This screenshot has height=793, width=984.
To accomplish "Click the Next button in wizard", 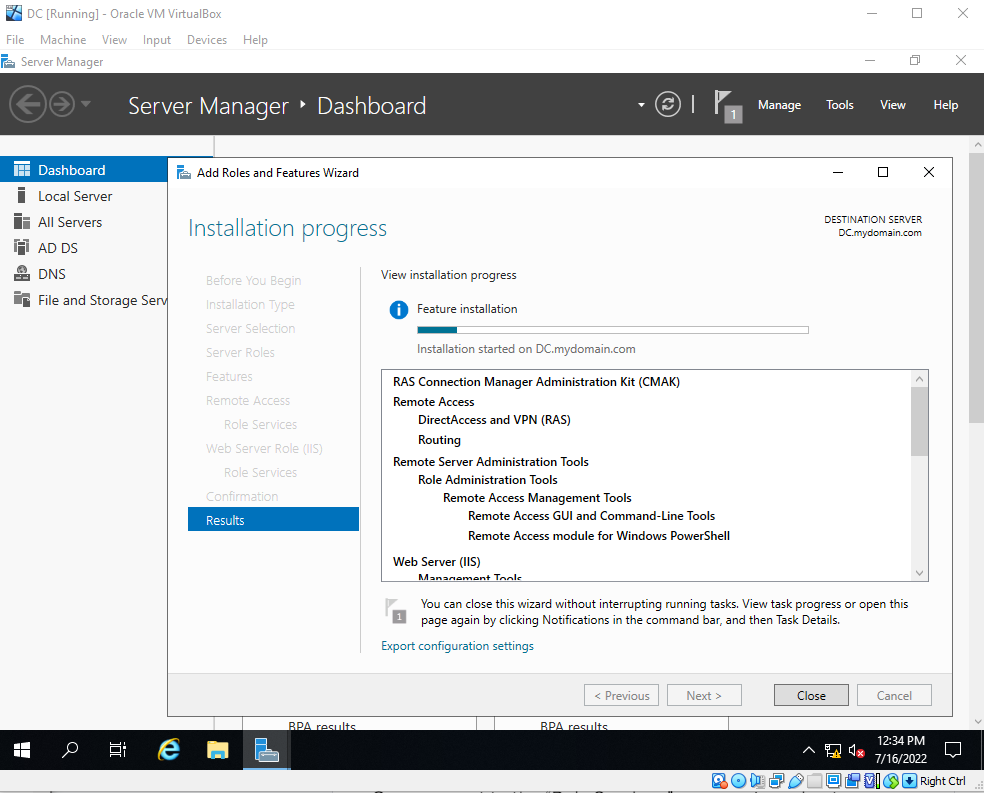I will (x=704, y=695).
